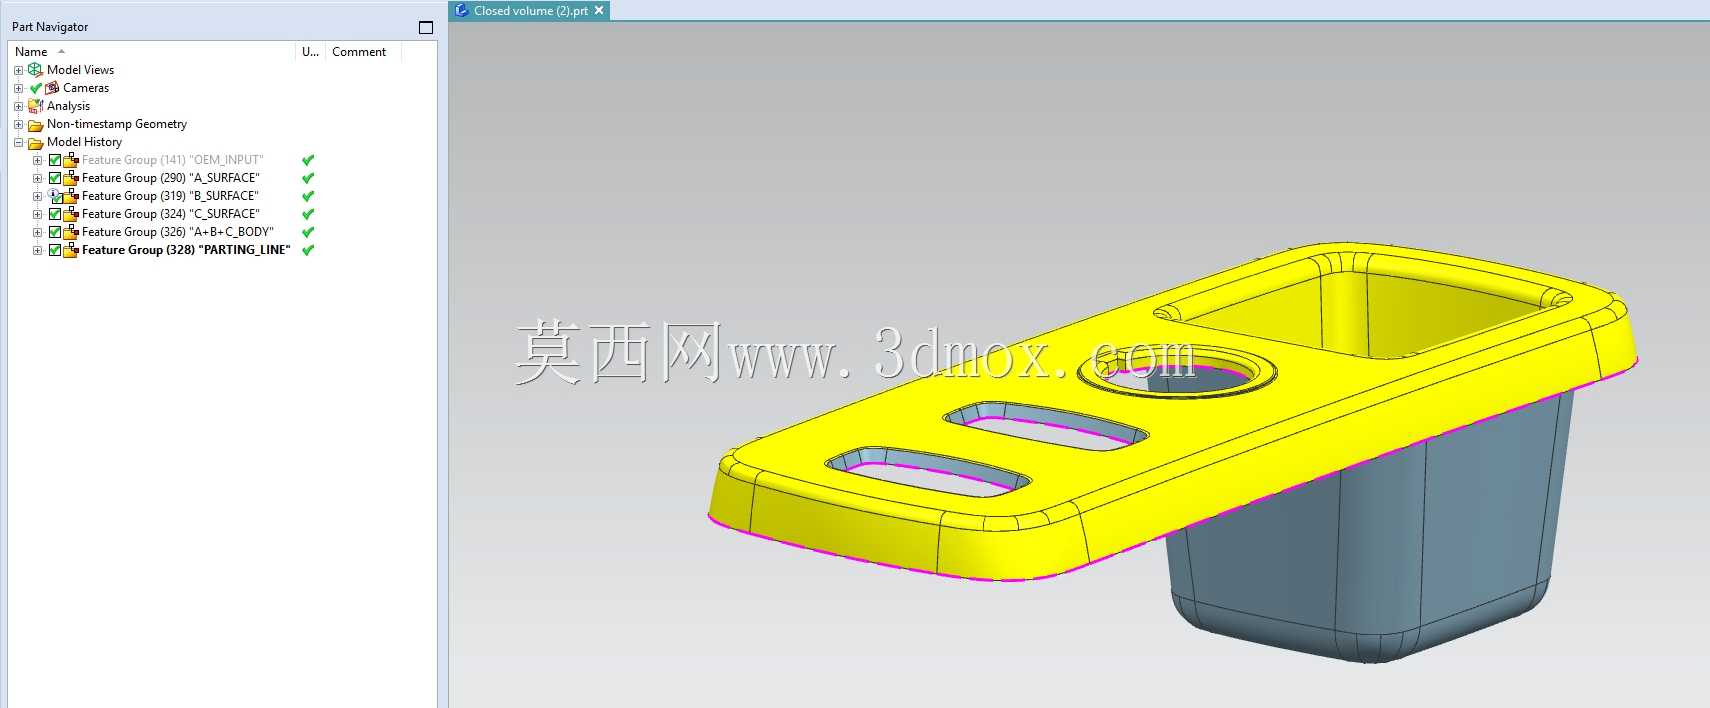The height and width of the screenshot is (708, 1710).
Task: Select Feature Group (328) "PARTING_LINE" text
Action: 186,250
